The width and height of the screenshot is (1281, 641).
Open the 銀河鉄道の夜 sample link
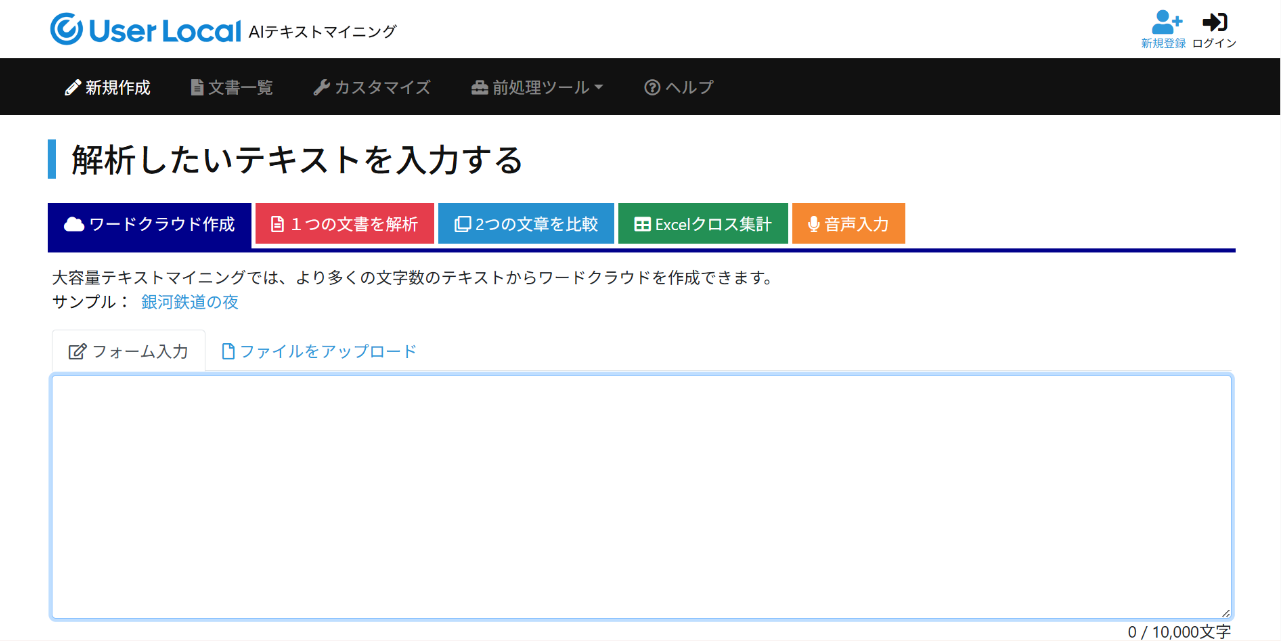click(x=190, y=302)
